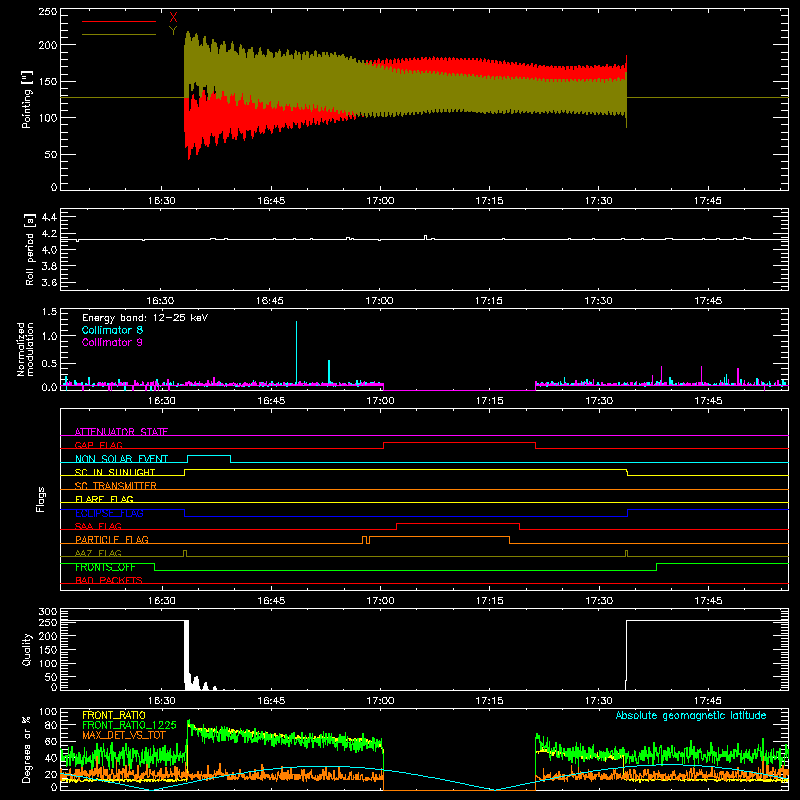Click the 17:45 tick under Pointing plot
800x800 pixels.
708,201
